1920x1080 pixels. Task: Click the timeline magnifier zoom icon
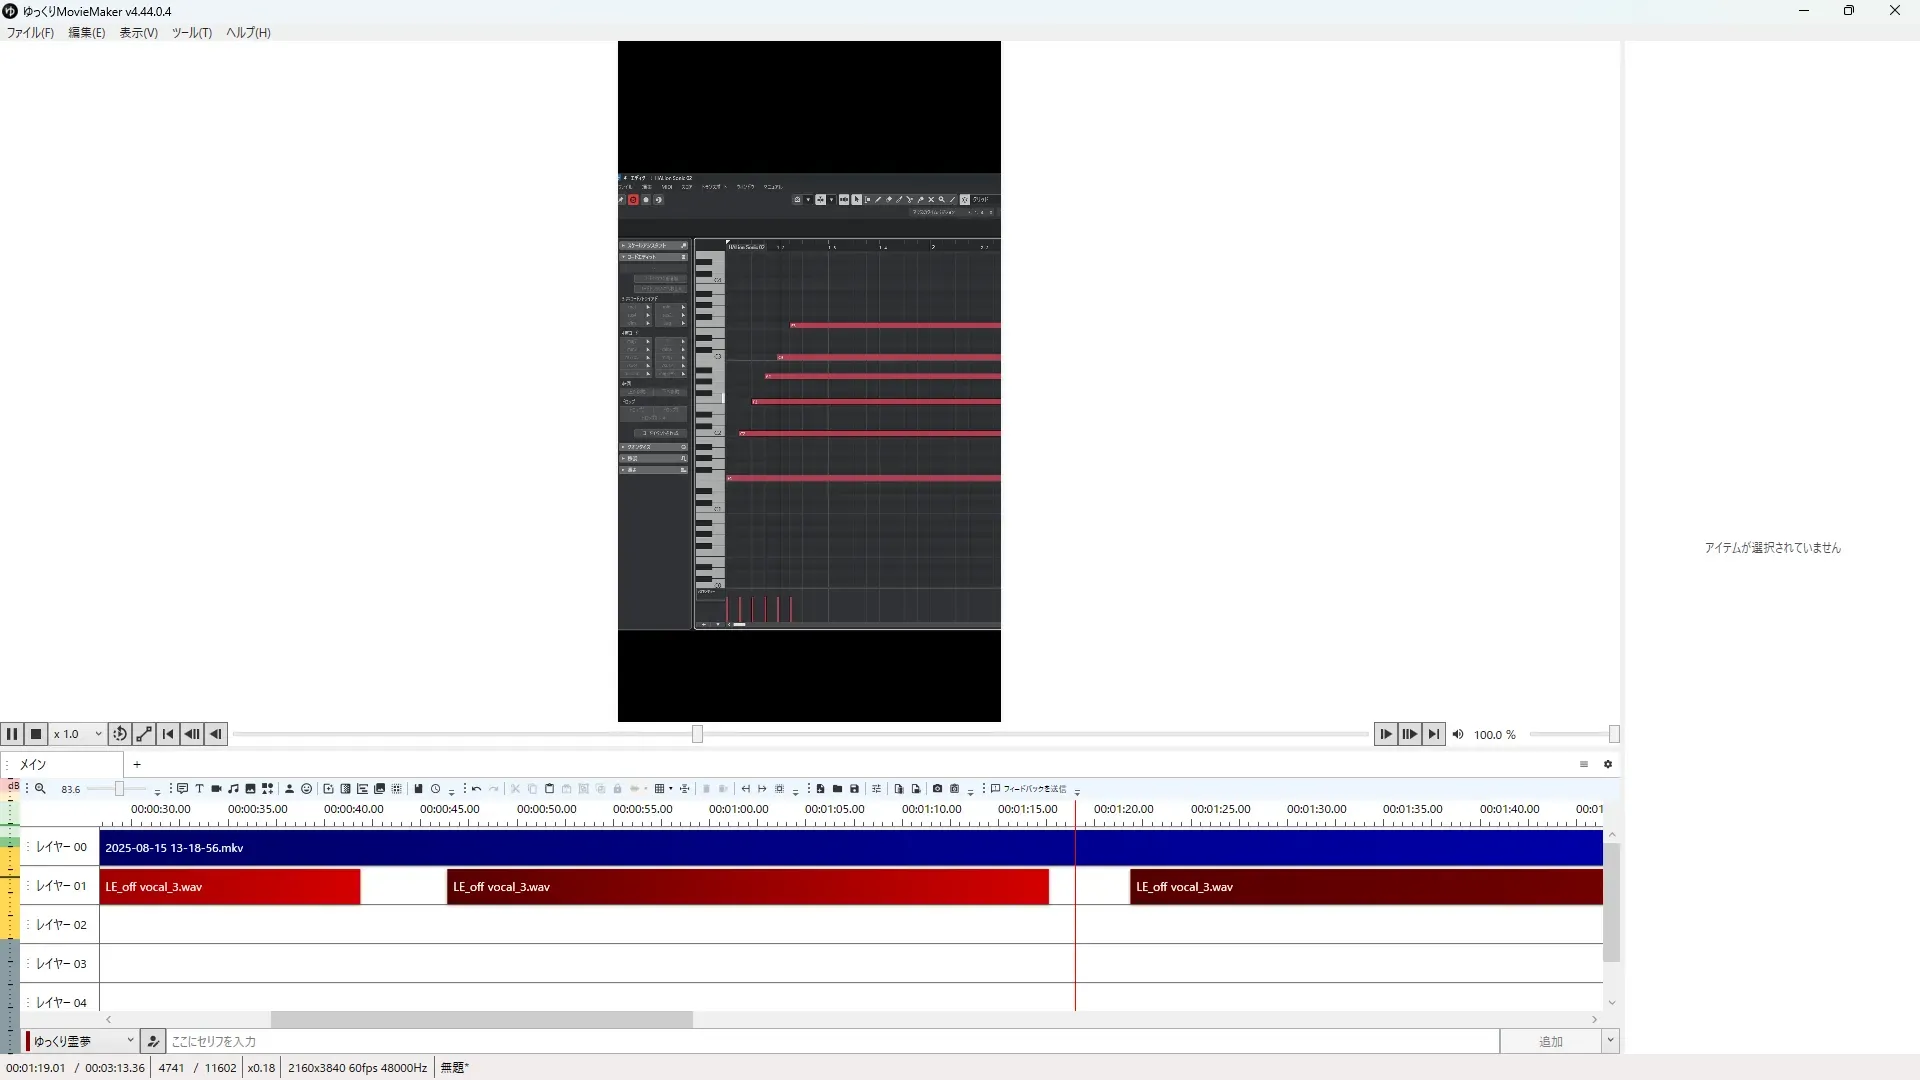pyautogui.click(x=41, y=789)
